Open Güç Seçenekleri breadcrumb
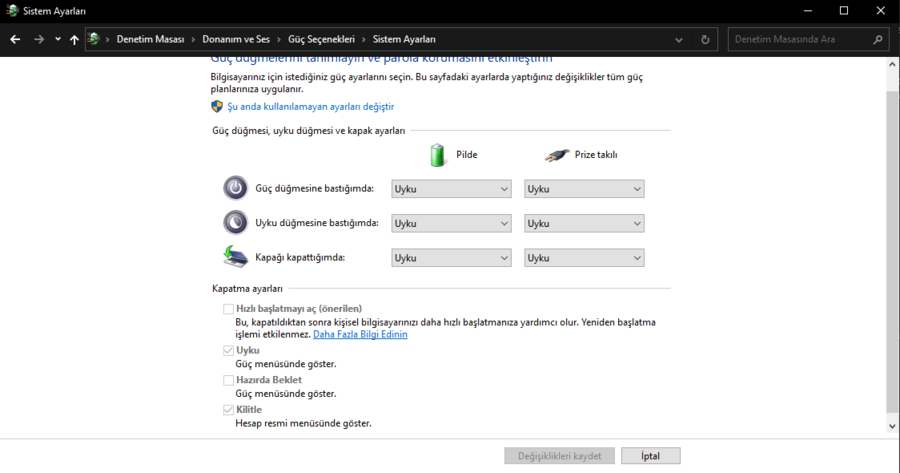Viewport: 900px width, 473px height. pyautogui.click(x=321, y=40)
